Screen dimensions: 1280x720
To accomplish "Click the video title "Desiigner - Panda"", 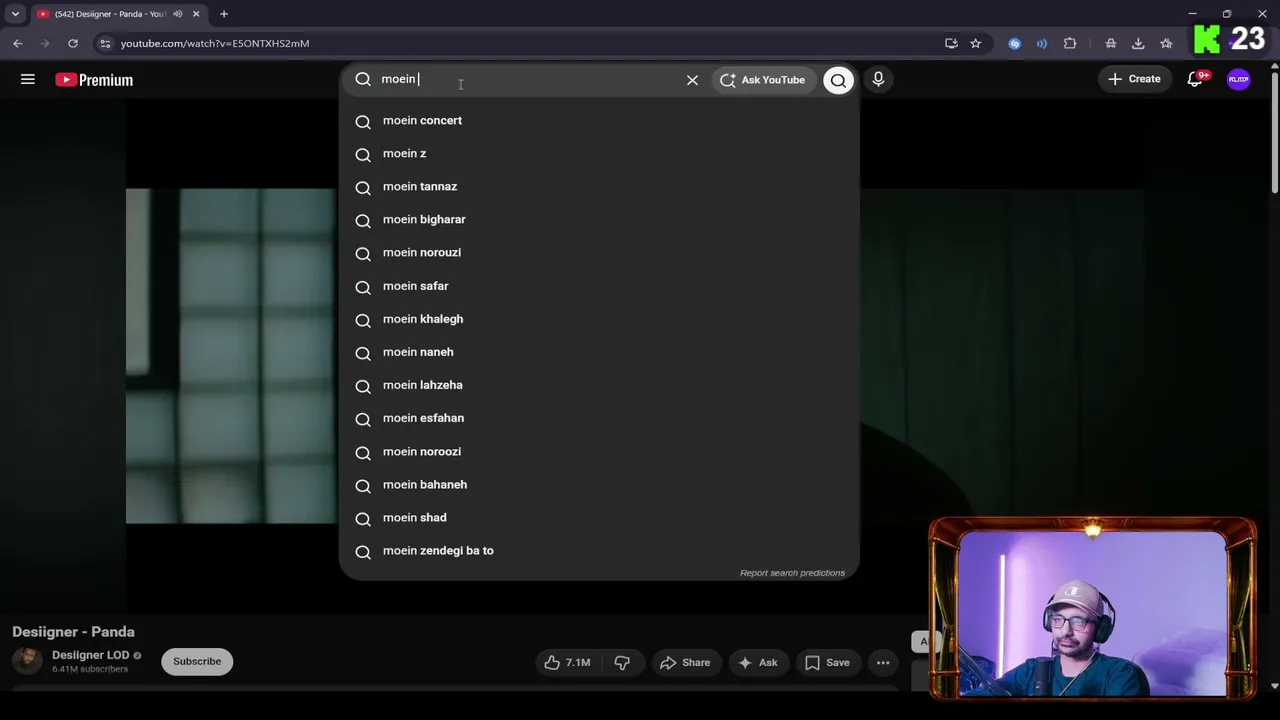I will 73,632.
